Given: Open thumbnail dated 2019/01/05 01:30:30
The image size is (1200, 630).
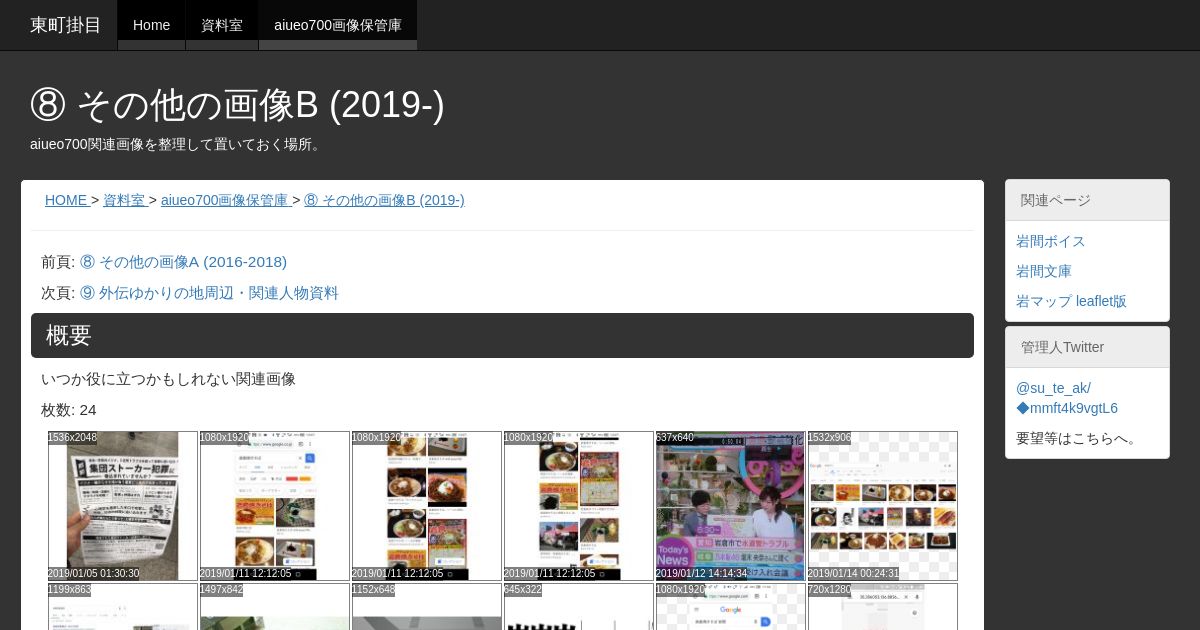Looking at the screenshot, I should [x=123, y=506].
